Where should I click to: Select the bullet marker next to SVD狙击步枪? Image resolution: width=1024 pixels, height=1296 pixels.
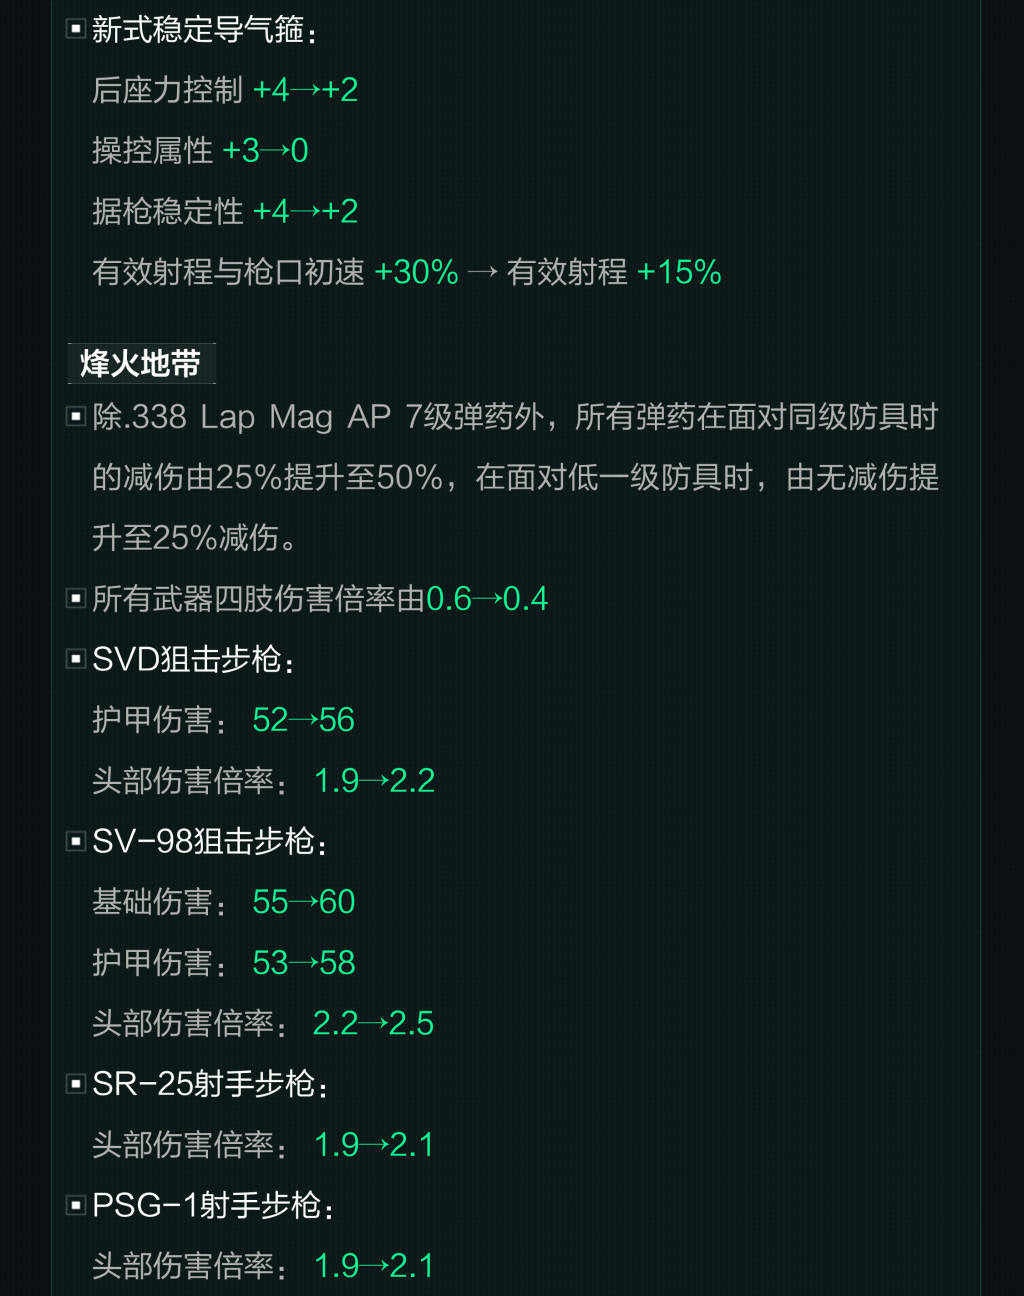(x=75, y=658)
